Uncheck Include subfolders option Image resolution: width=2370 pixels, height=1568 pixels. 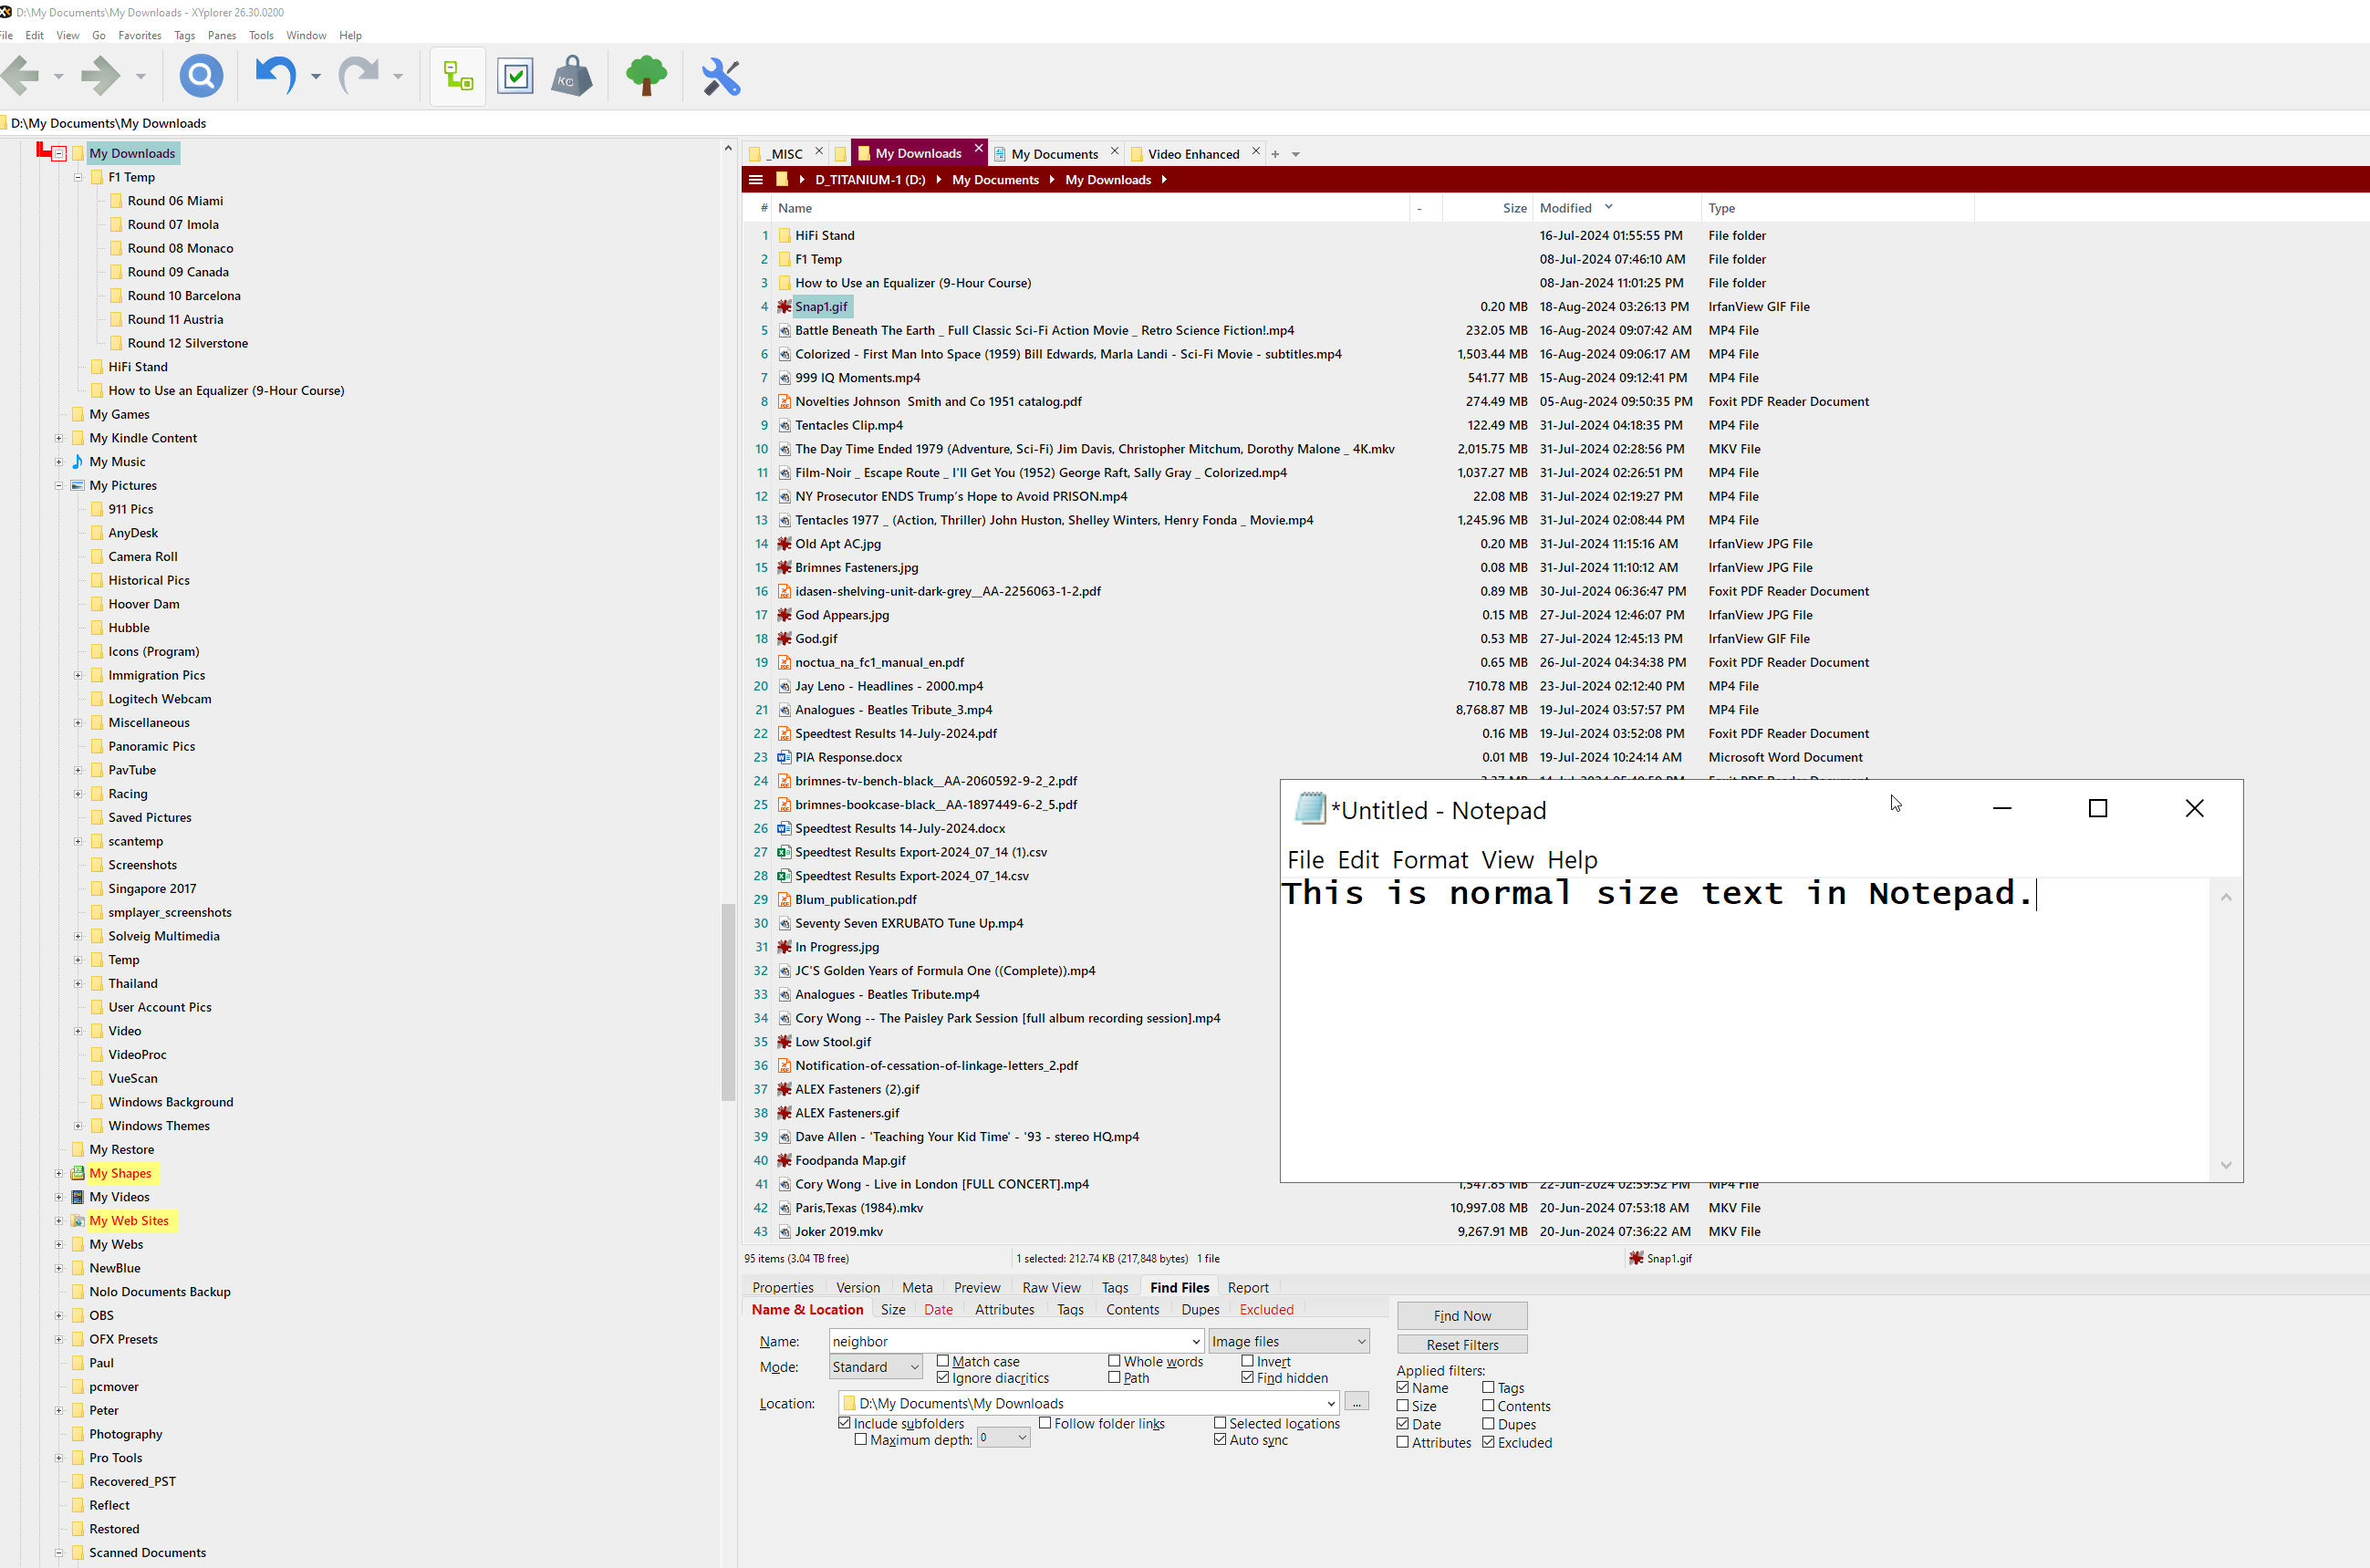pyautogui.click(x=845, y=1423)
